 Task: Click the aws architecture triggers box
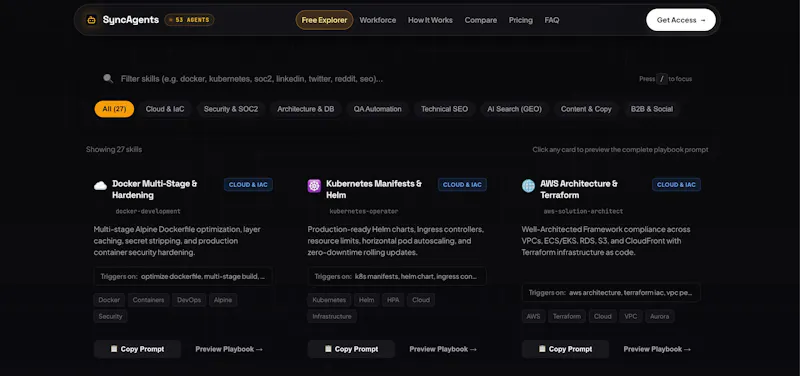coord(611,293)
